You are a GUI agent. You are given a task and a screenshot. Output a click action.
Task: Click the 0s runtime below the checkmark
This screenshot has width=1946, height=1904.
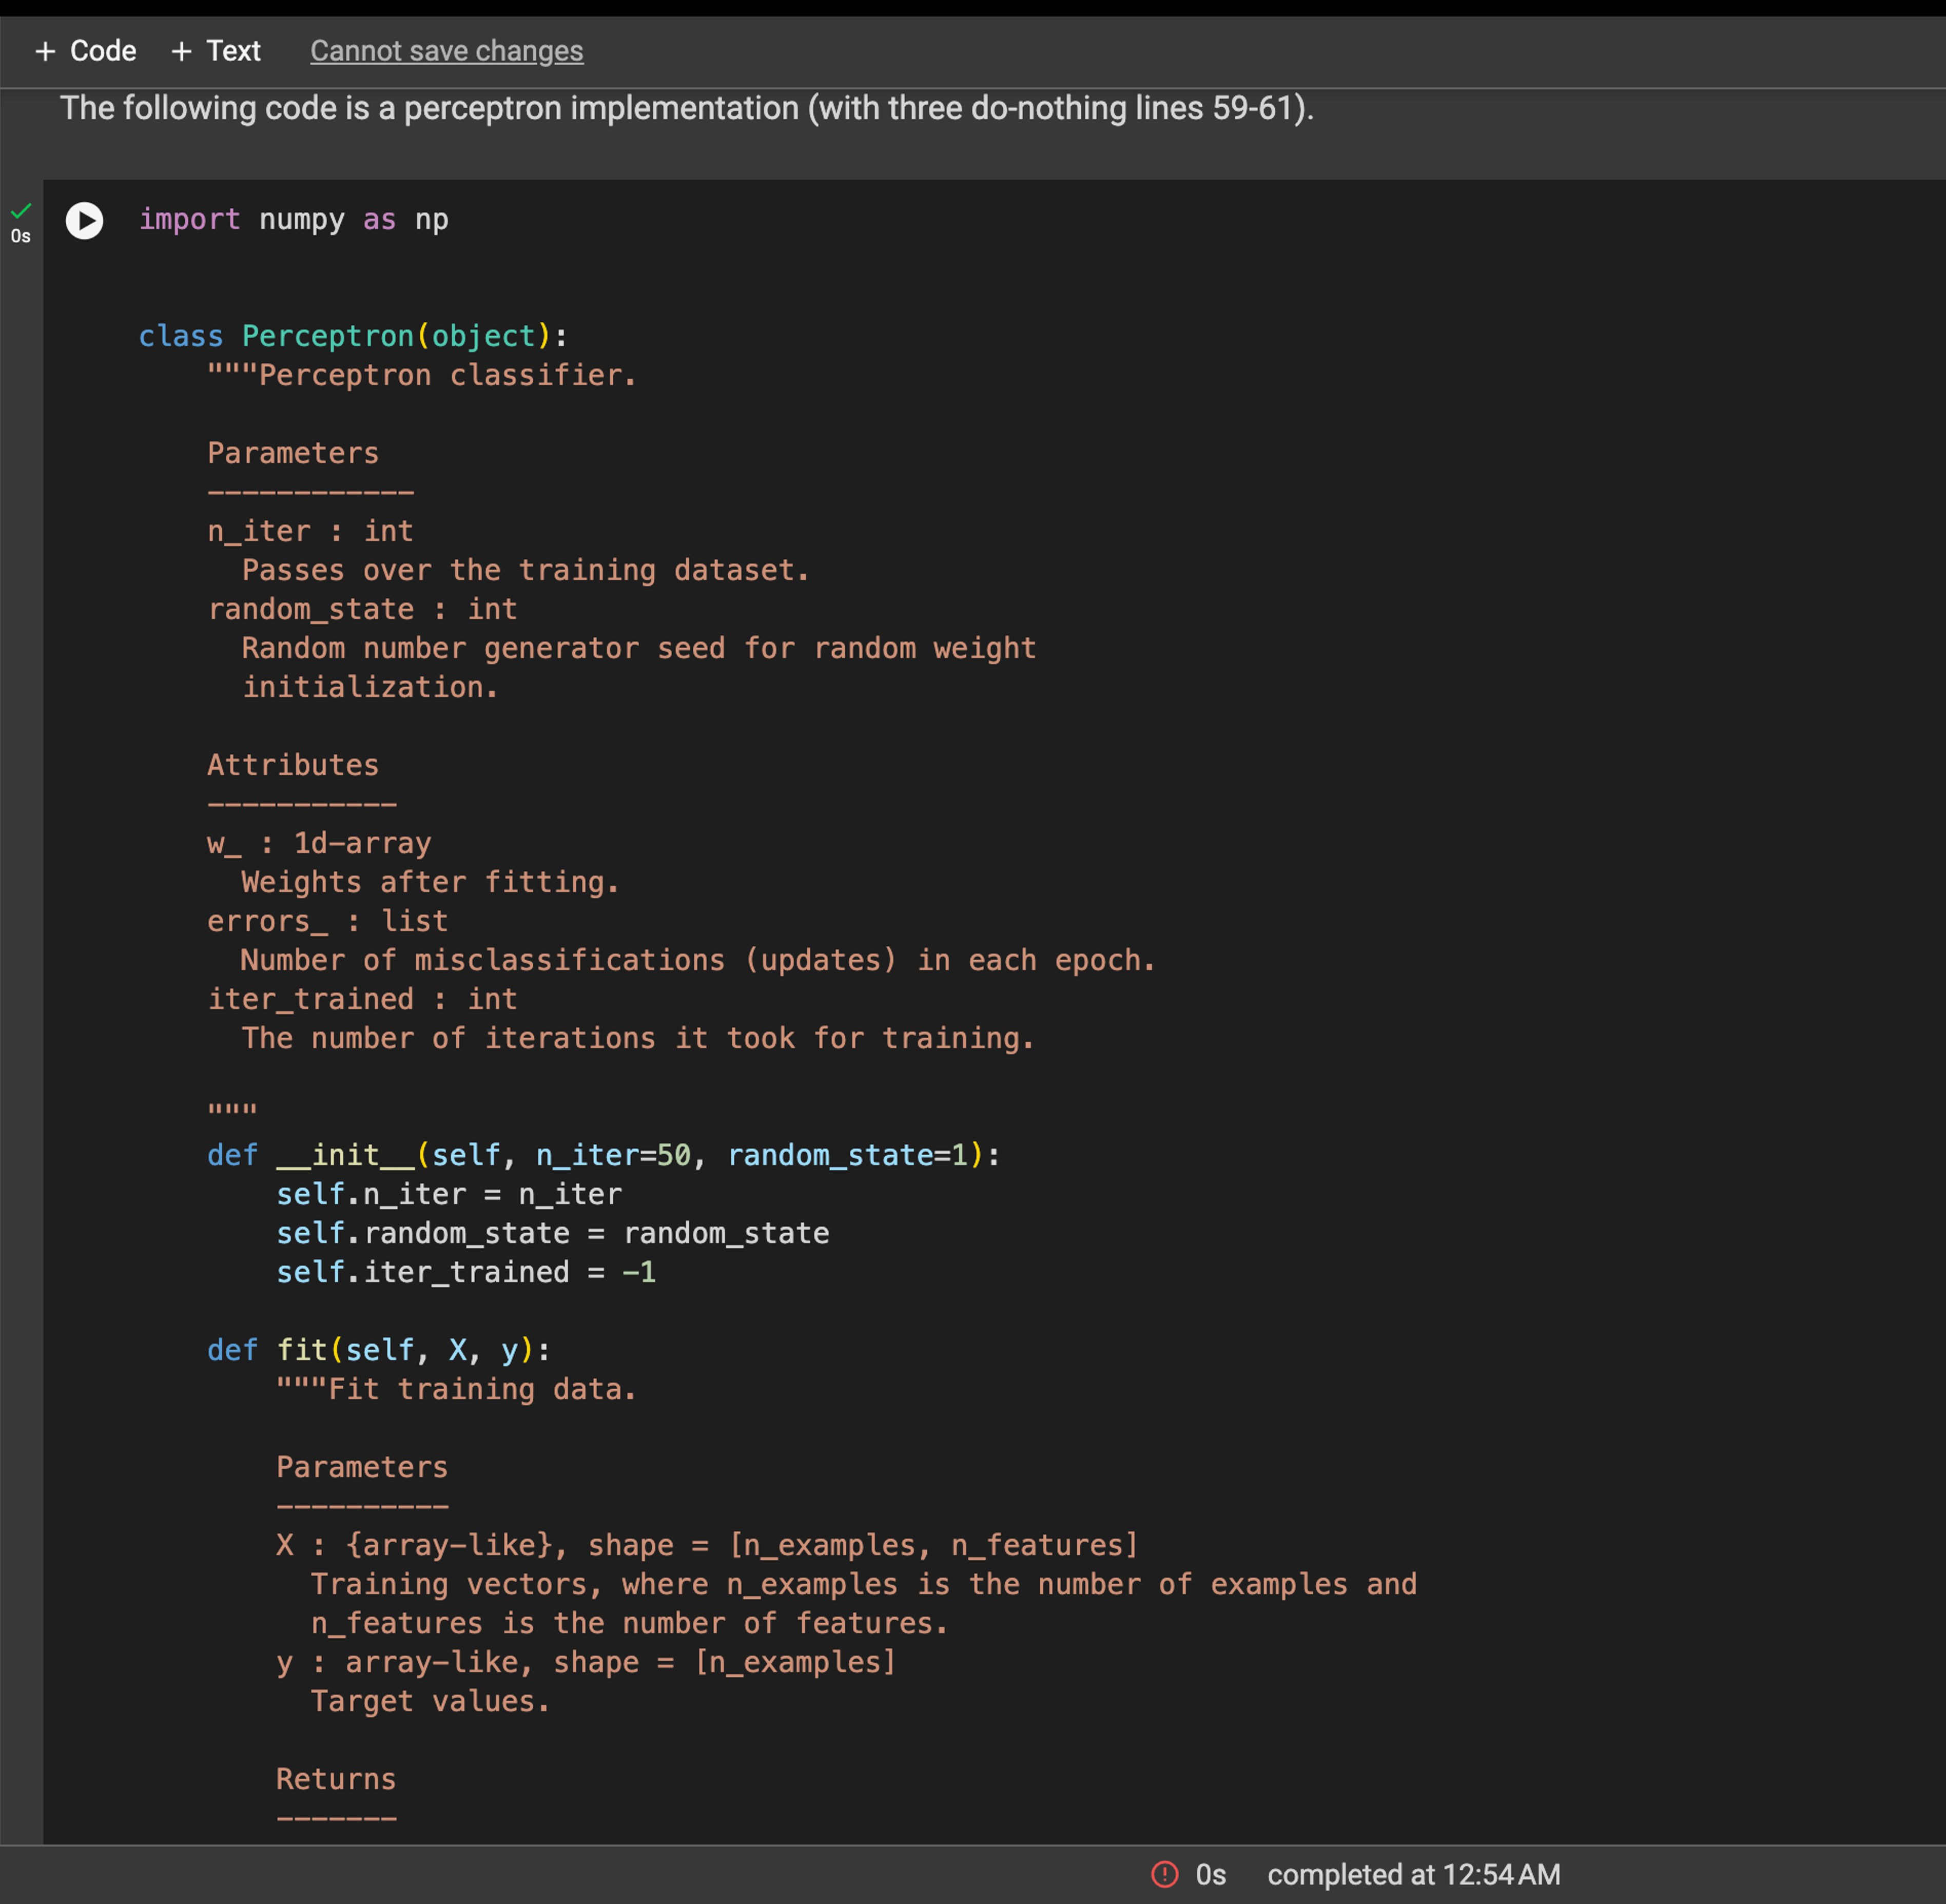coord(21,237)
